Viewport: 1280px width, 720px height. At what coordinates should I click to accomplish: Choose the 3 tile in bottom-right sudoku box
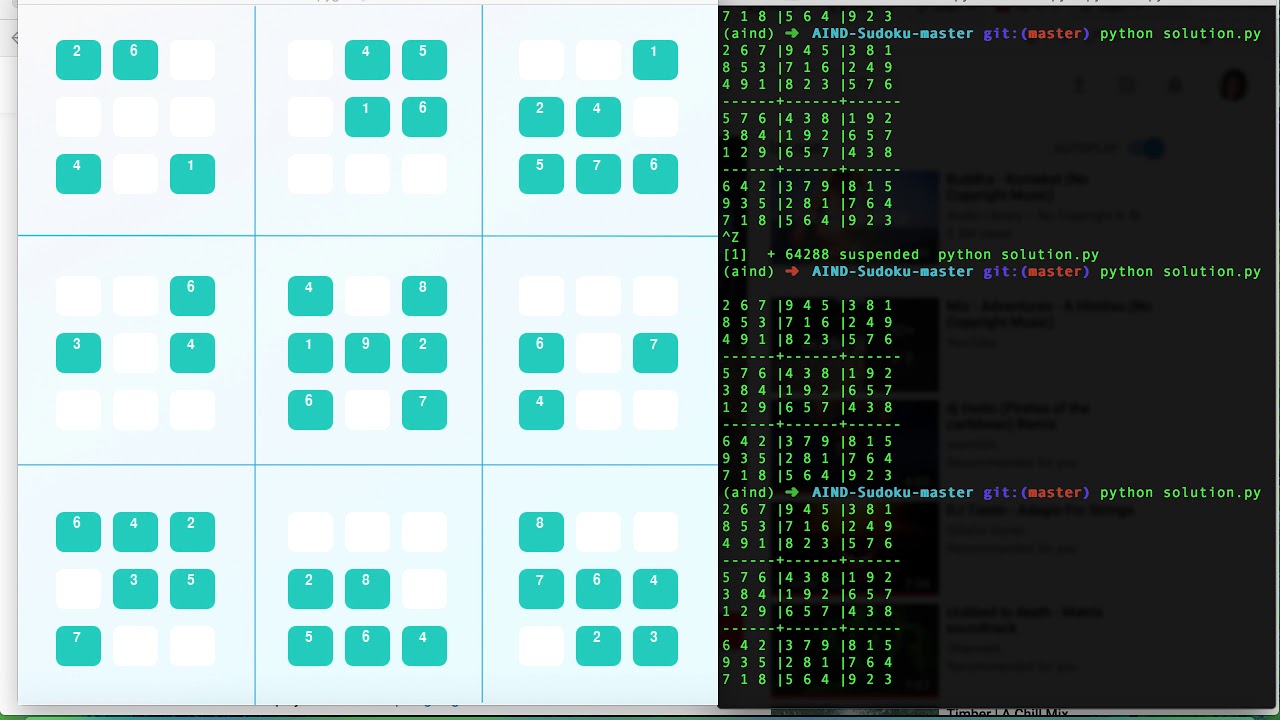tap(655, 646)
